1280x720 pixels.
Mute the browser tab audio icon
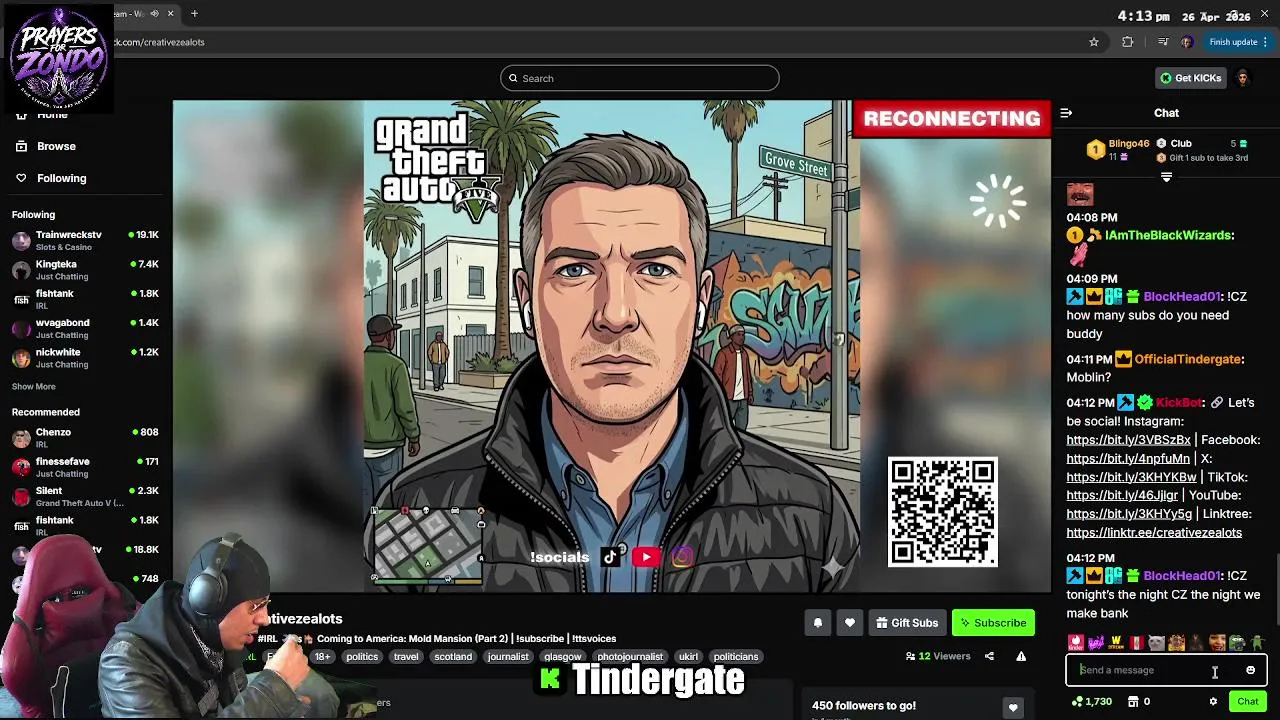(154, 14)
